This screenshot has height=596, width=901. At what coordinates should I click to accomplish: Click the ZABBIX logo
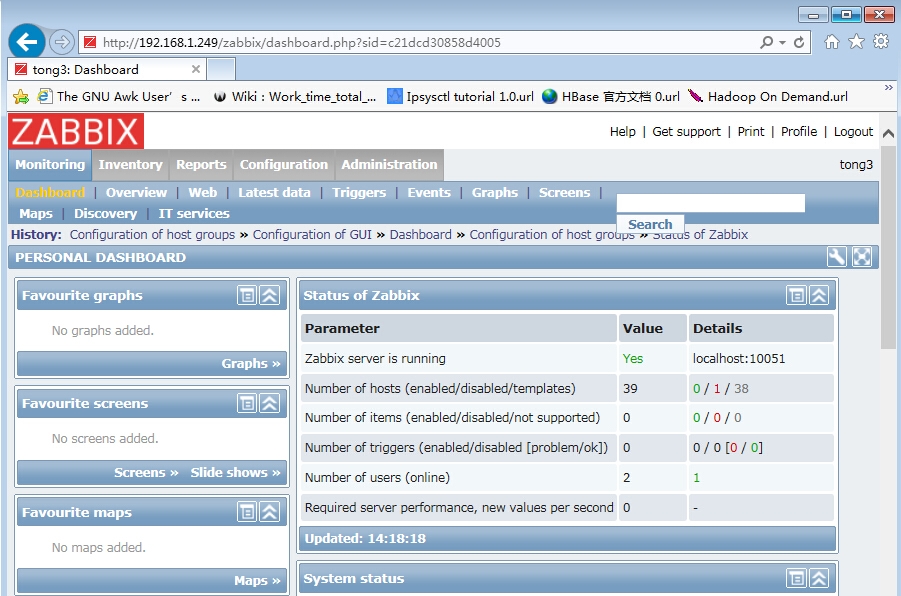click(x=76, y=131)
